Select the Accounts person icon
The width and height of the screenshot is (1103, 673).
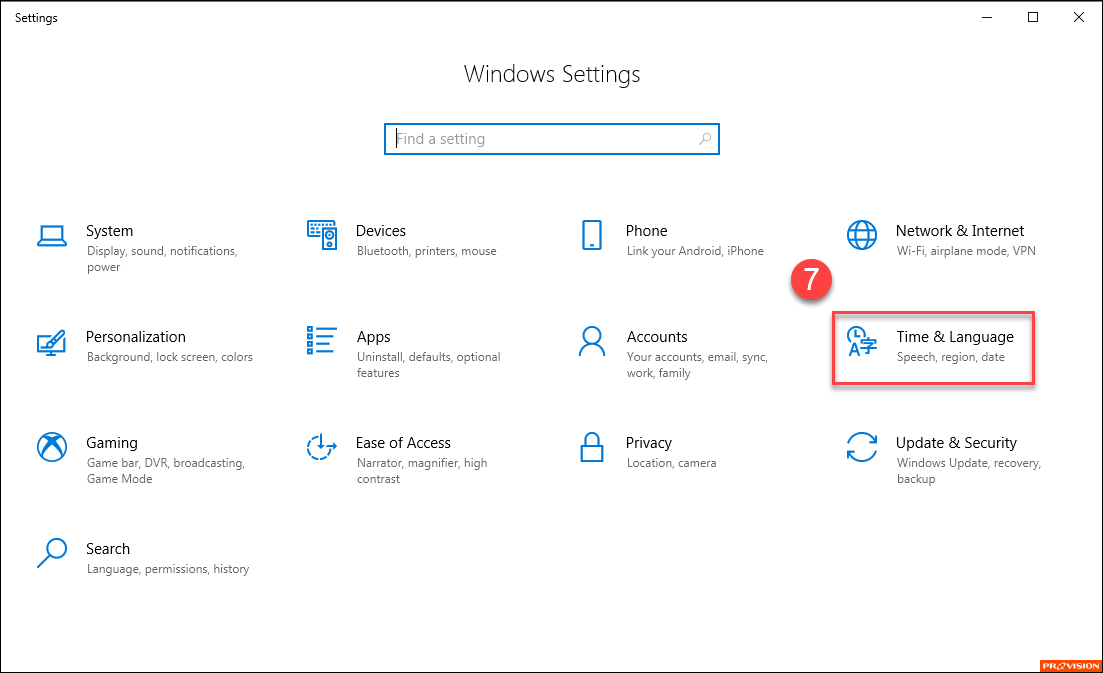[592, 341]
